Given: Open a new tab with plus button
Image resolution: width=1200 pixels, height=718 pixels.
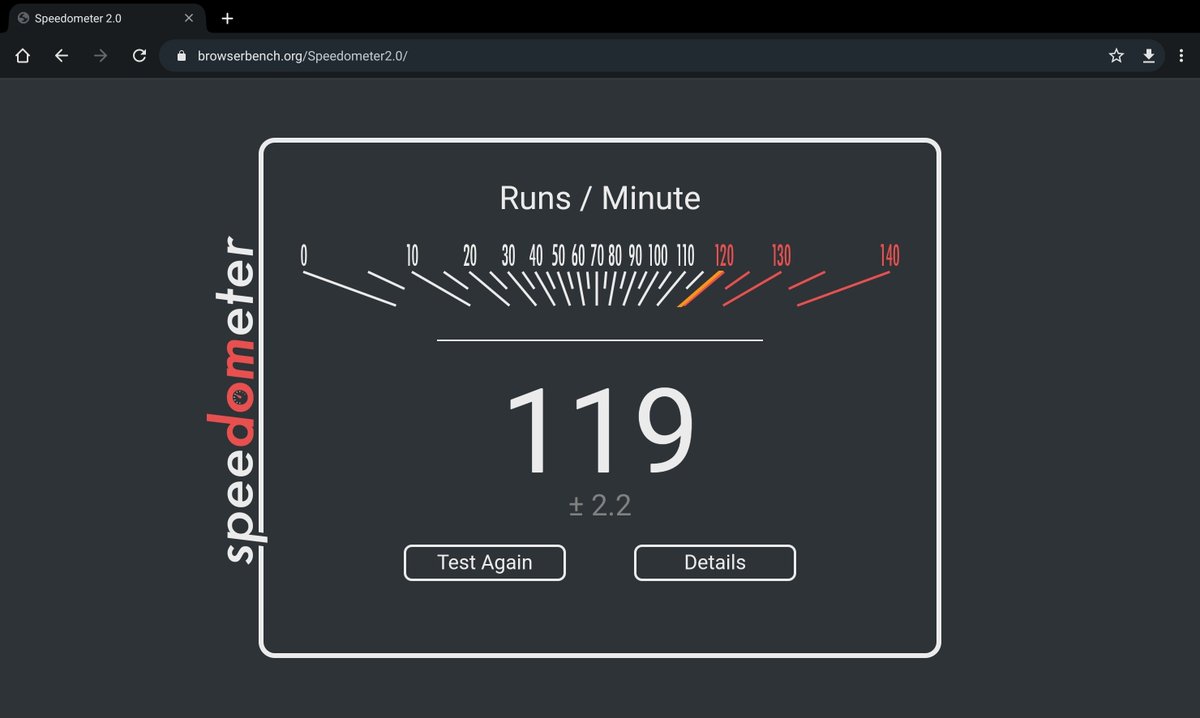Looking at the screenshot, I should click(x=227, y=18).
